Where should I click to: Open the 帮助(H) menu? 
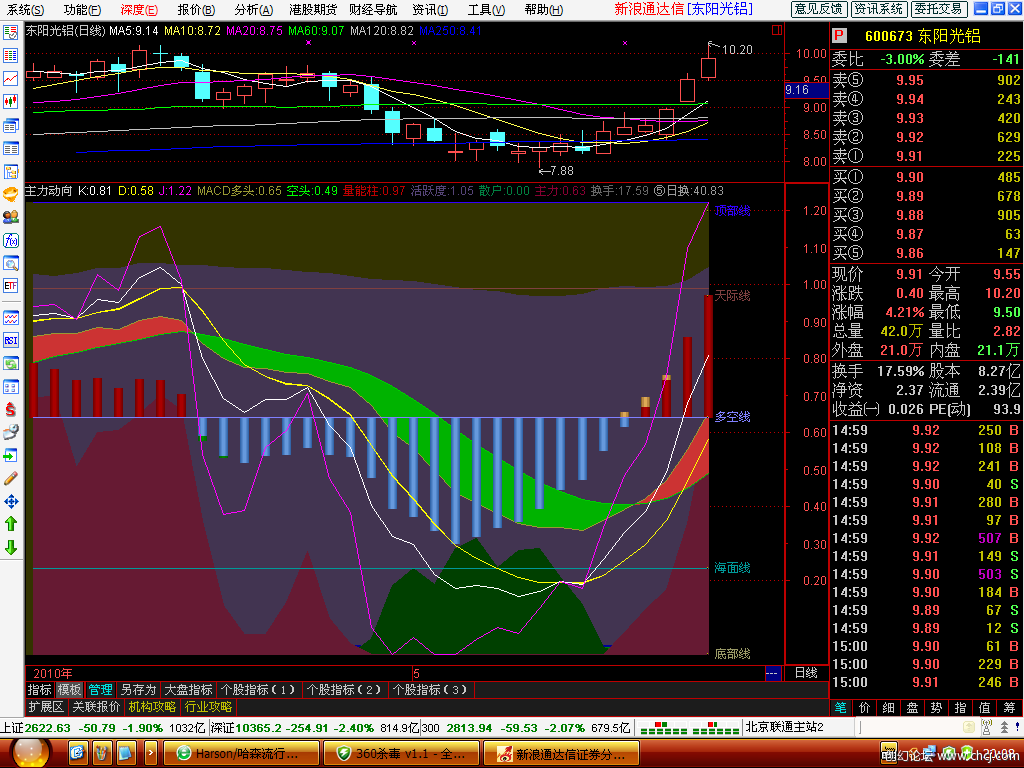[543, 9]
